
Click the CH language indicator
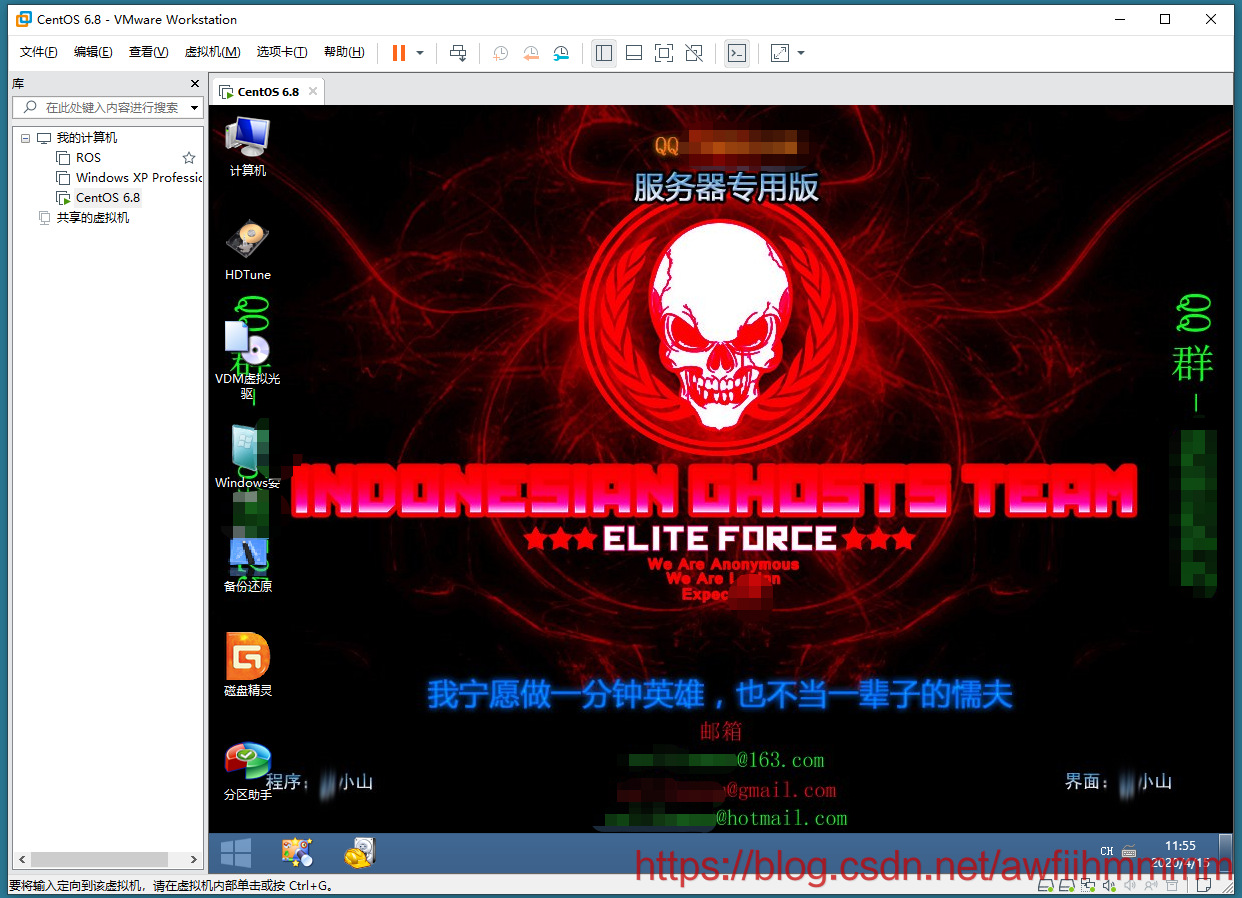1106,852
